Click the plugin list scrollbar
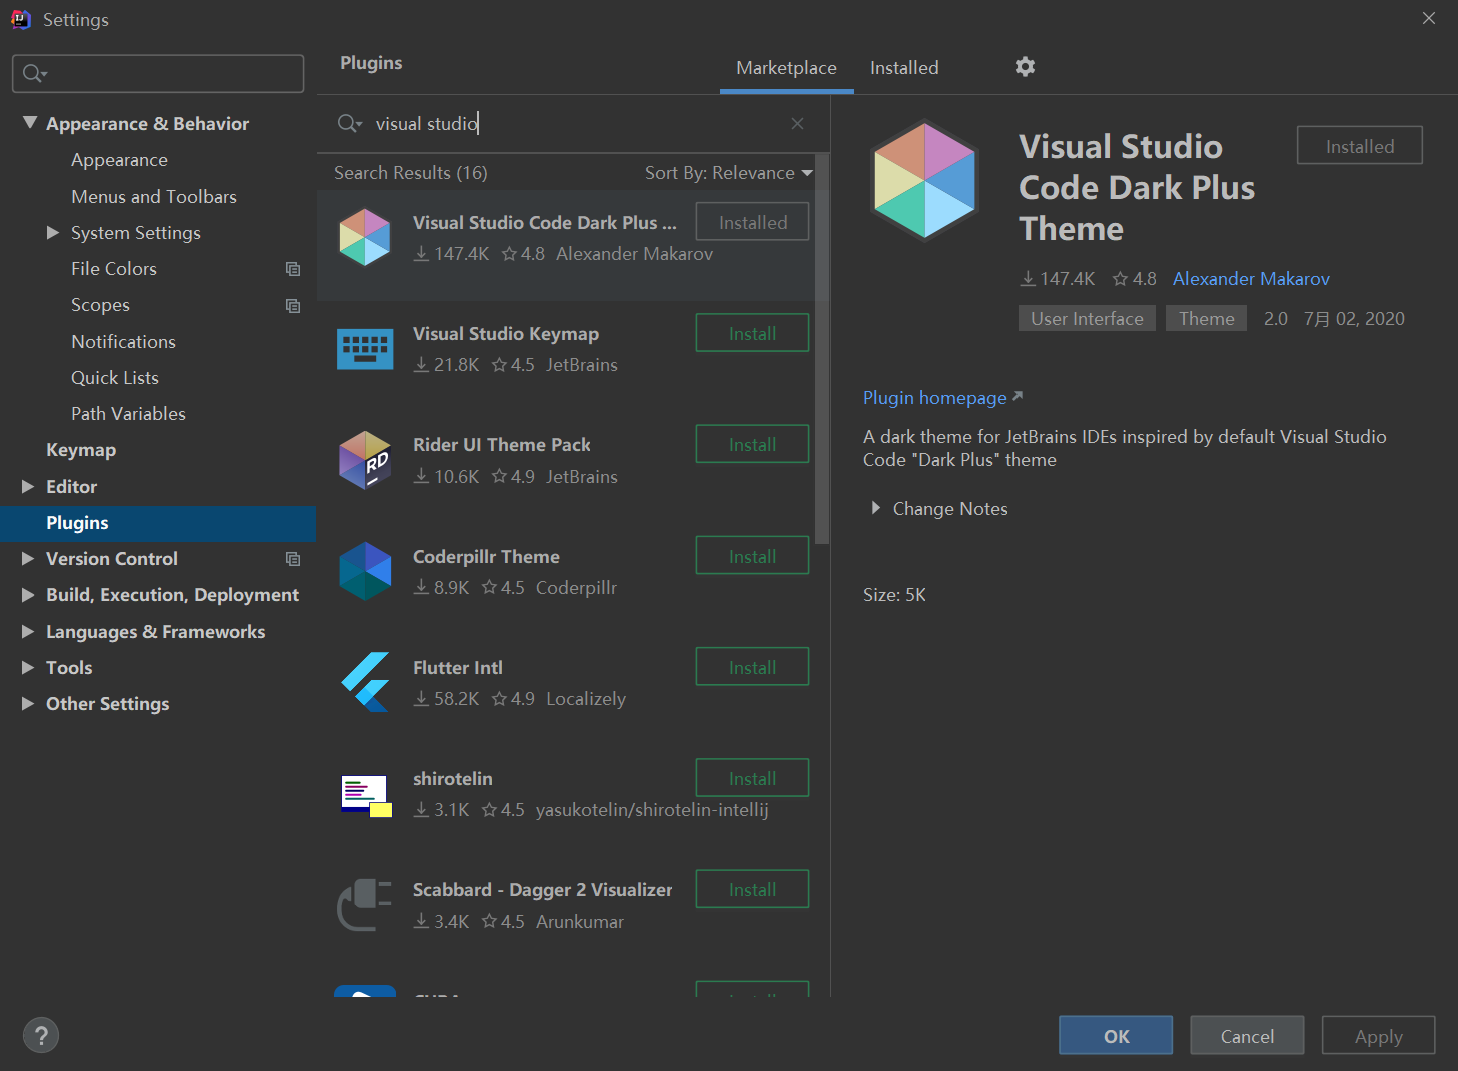Viewport: 1458px width, 1071px height. pyautogui.click(x=822, y=349)
